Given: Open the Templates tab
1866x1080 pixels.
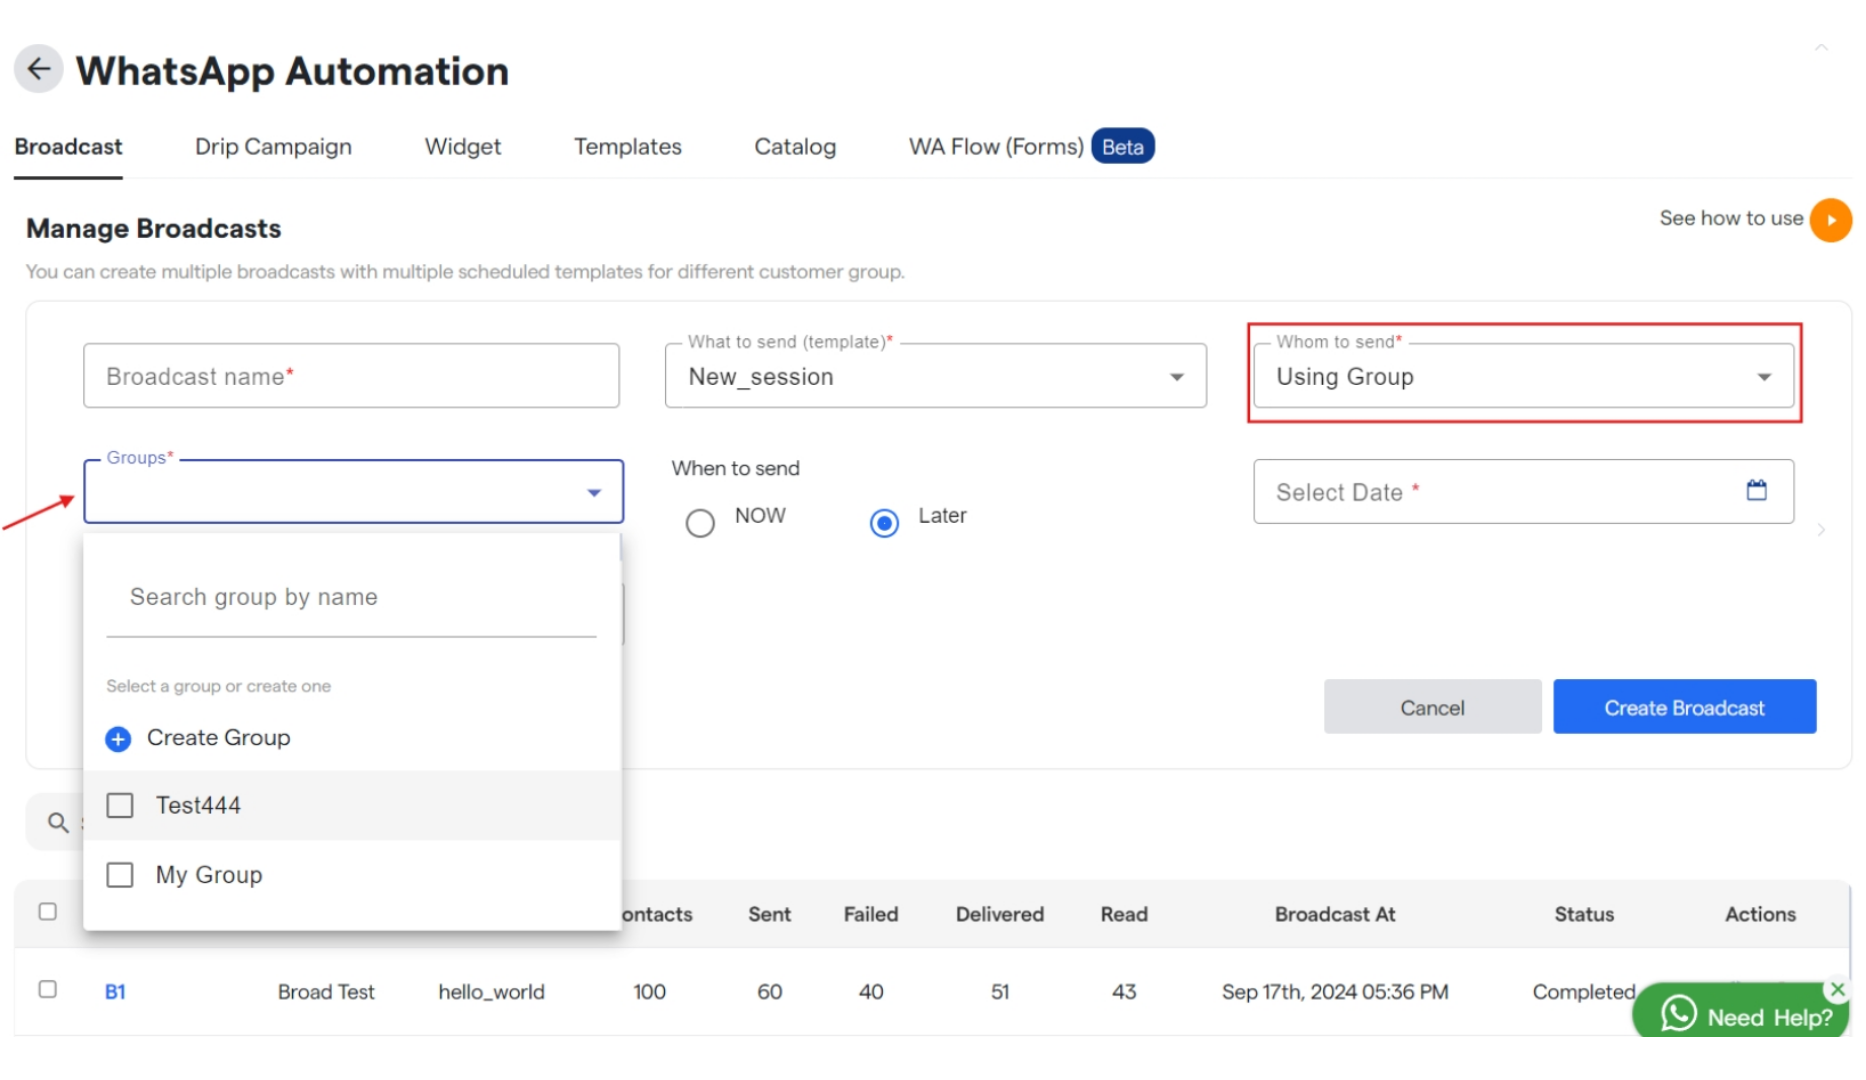Looking at the screenshot, I should pos(627,147).
